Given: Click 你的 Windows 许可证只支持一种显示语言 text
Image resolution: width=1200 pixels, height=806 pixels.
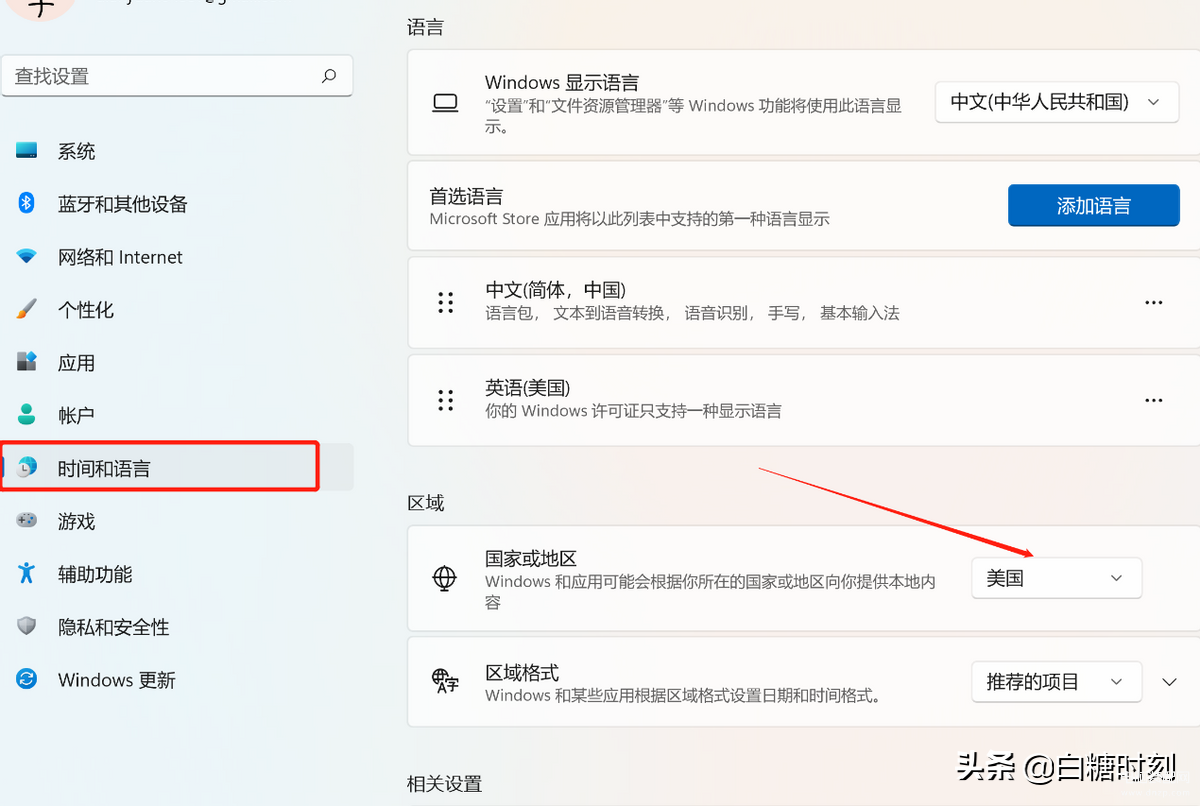Looking at the screenshot, I should click(633, 411).
